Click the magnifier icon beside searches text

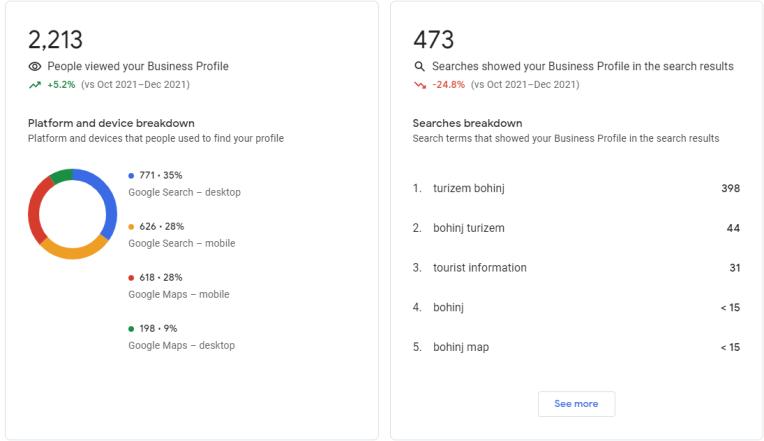pyautogui.click(x=420, y=67)
